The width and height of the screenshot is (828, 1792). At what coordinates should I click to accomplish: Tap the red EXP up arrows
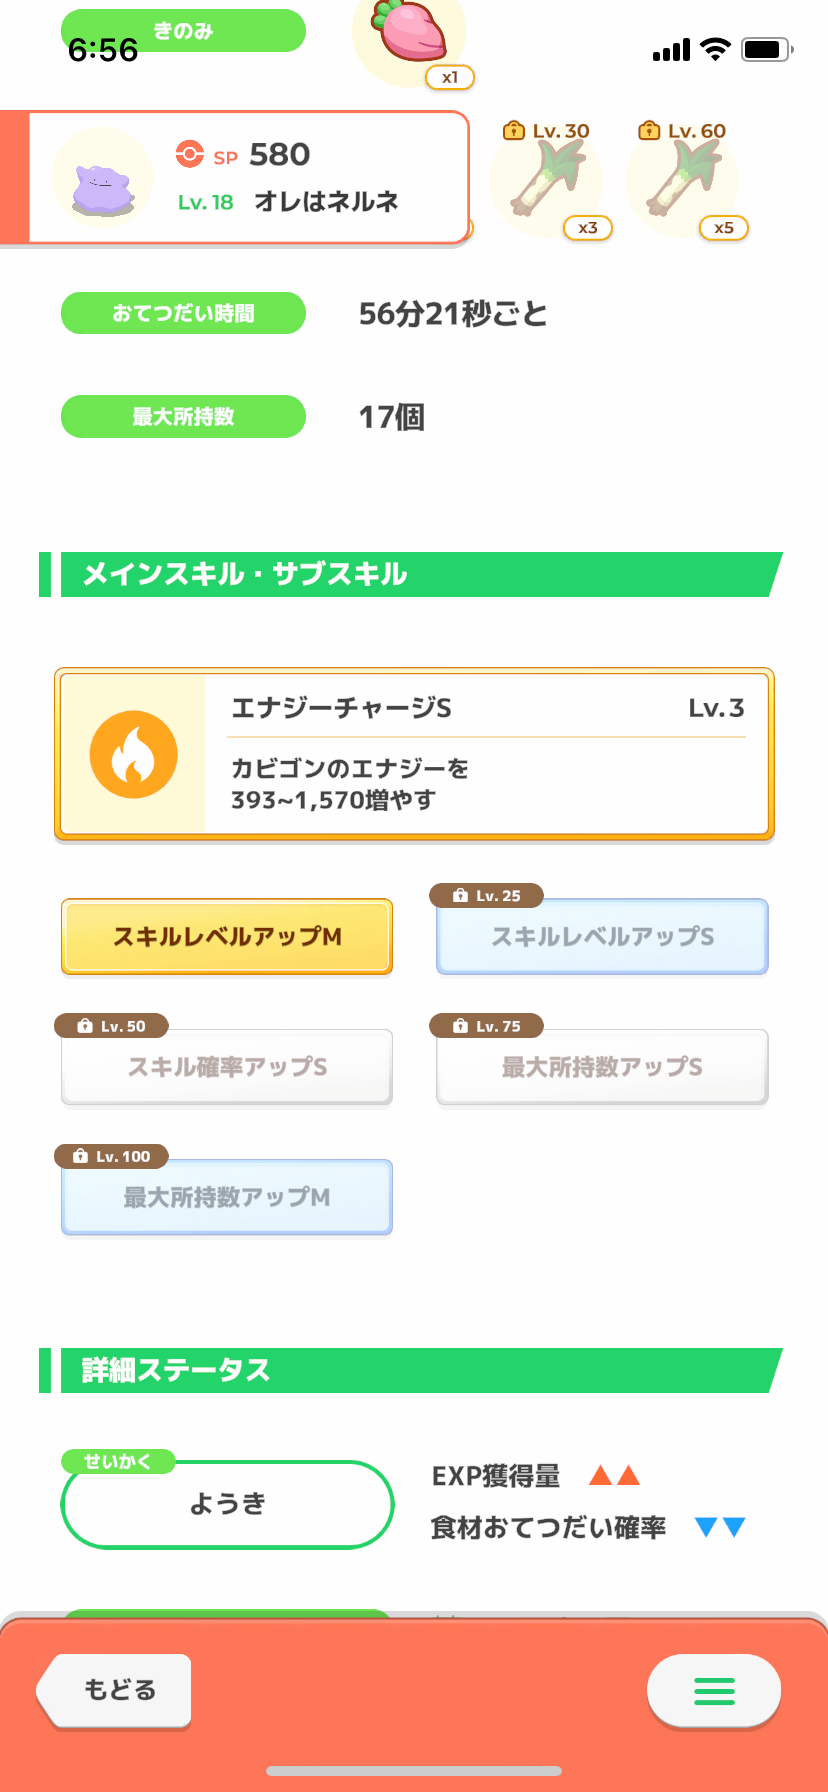(x=614, y=1475)
